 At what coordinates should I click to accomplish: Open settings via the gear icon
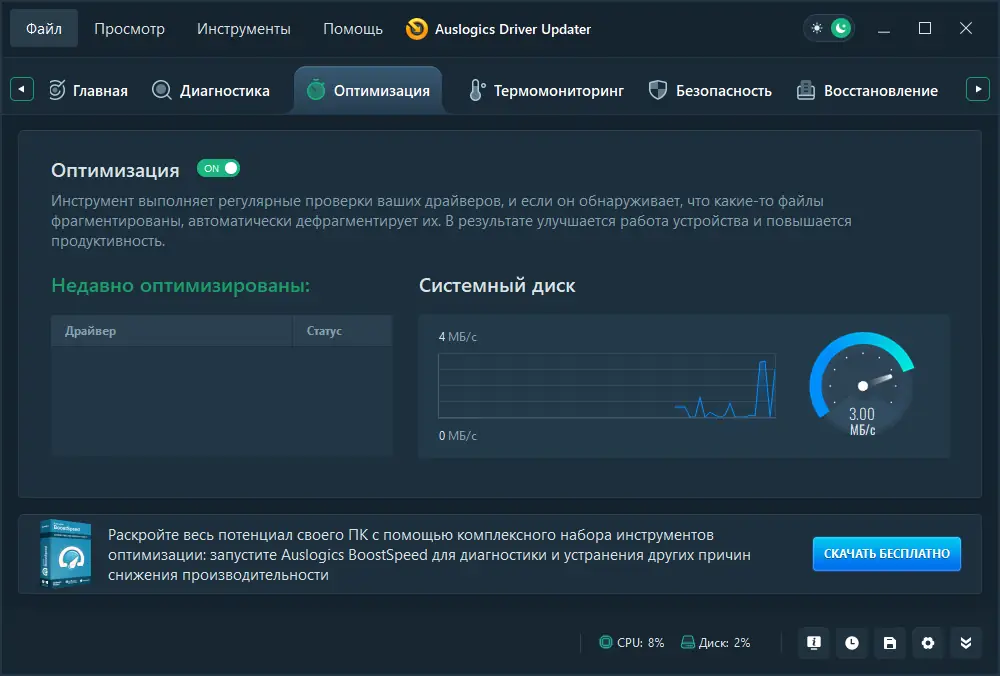coord(928,643)
